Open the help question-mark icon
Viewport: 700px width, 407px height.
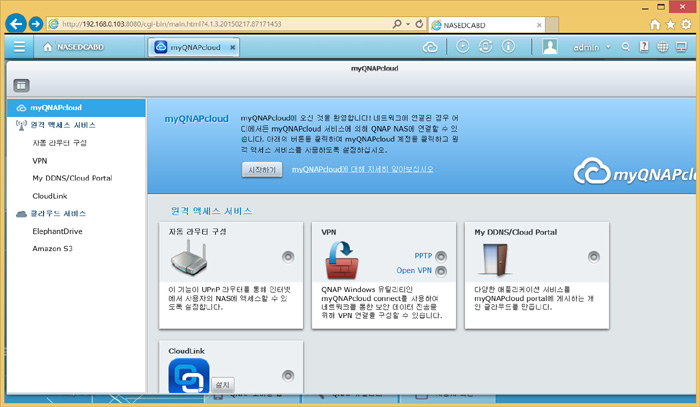[644, 46]
